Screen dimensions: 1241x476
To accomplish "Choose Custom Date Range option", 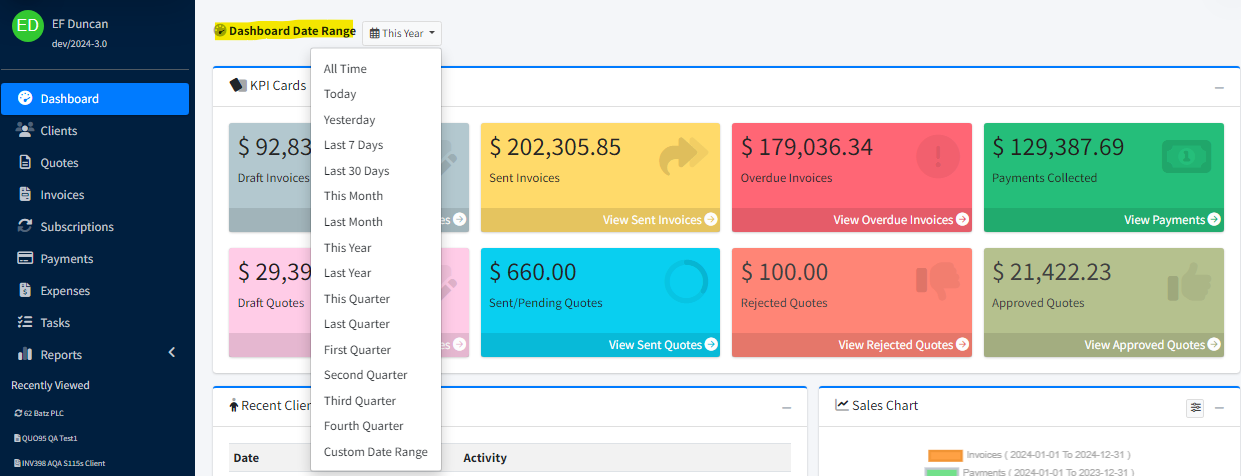I will point(375,452).
